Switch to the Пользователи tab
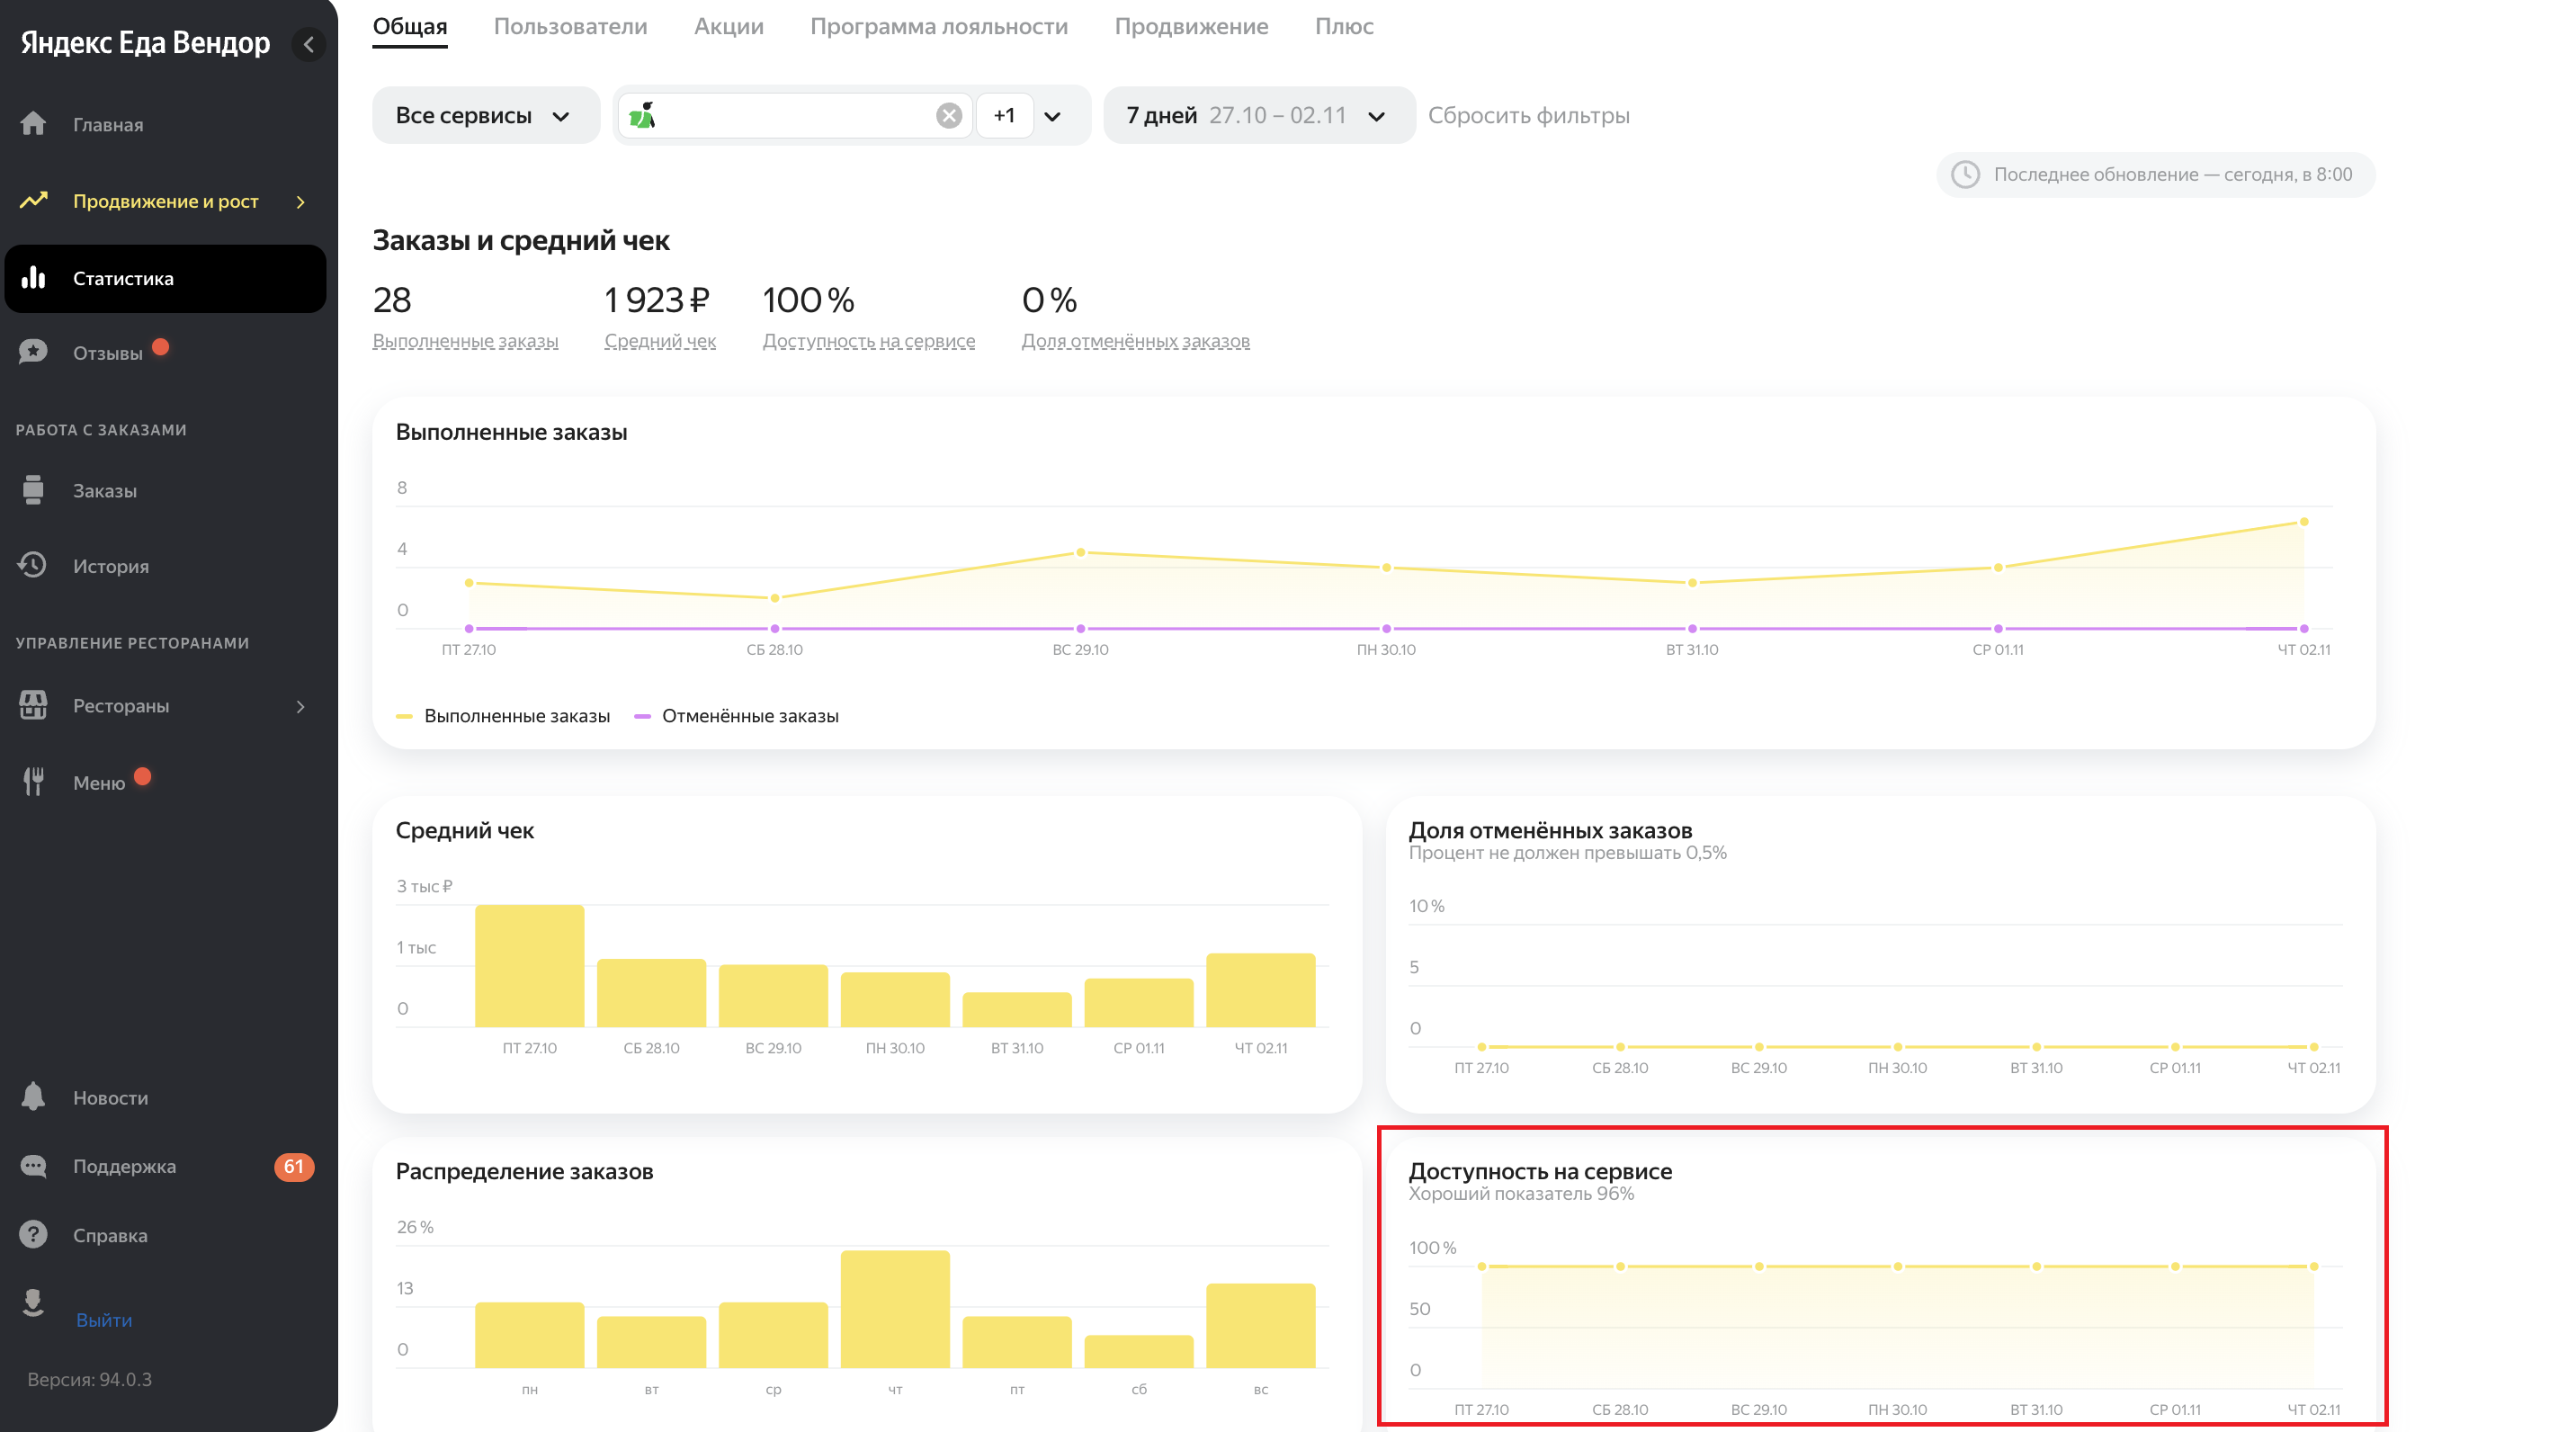2576x1432 pixels. point(570,26)
